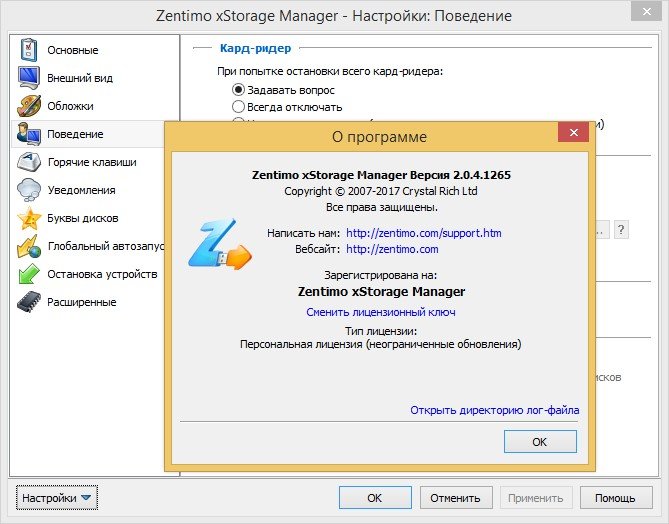This screenshot has height=524, width=669.
Task: Confirm the О программе dialog with OK
Action: (x=540, y=442)
